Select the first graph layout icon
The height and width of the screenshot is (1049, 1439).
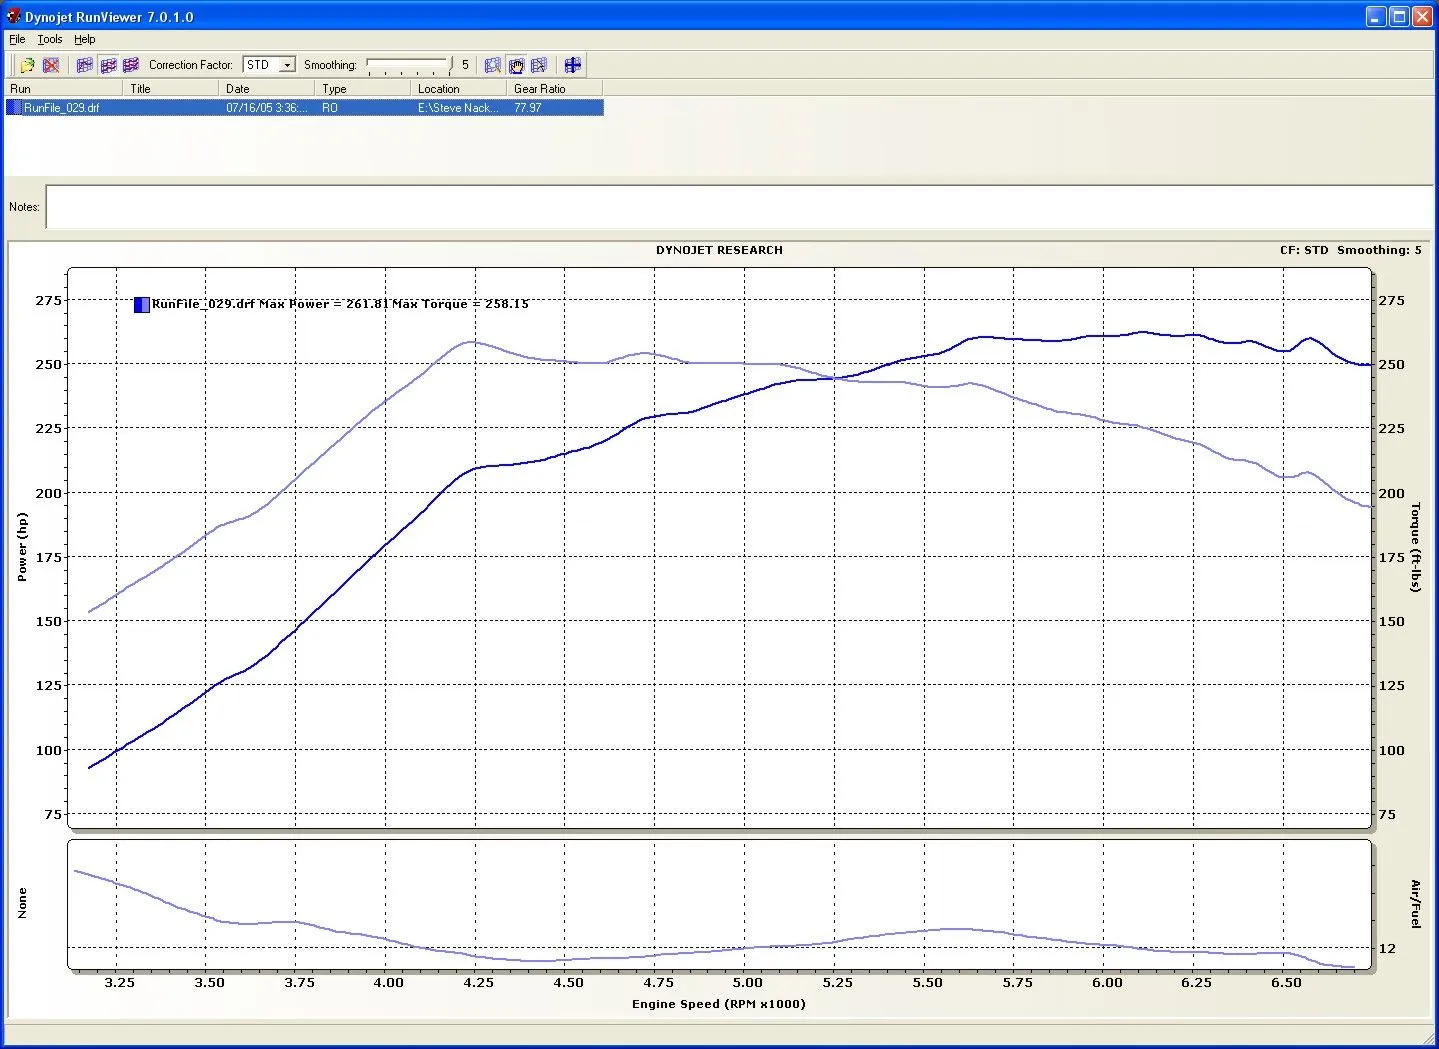[85, 65]
